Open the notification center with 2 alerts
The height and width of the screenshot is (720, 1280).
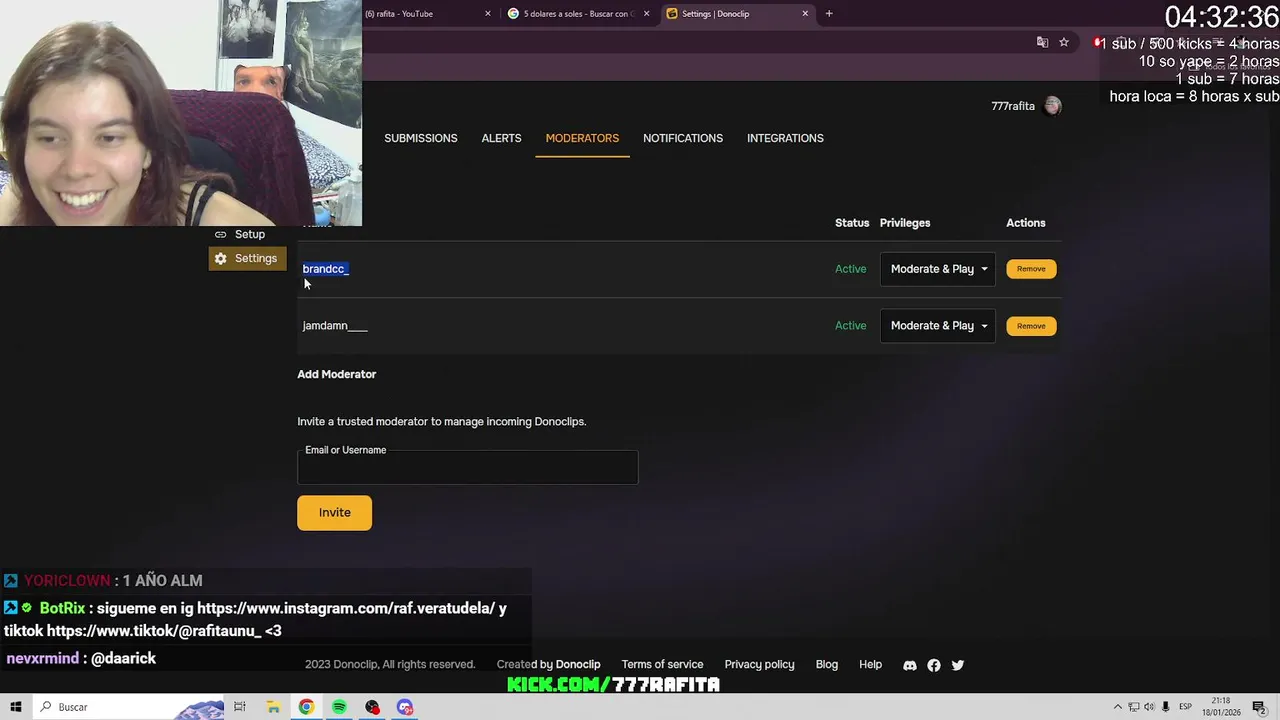point(1259,707)
